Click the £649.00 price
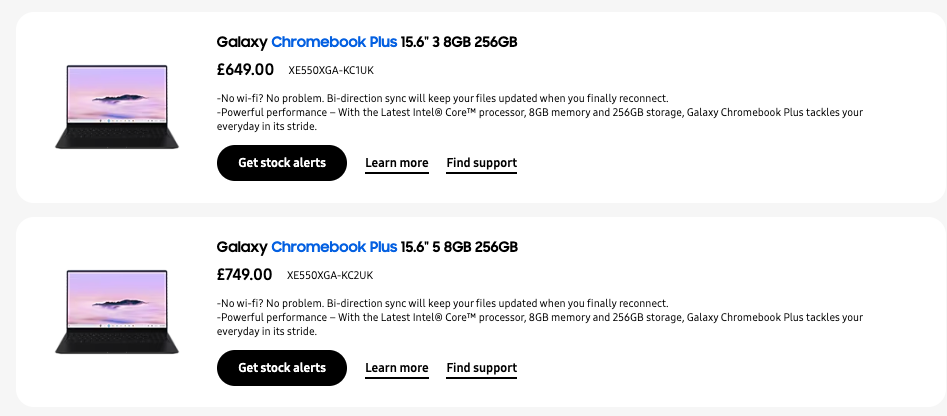 point(245,70)
